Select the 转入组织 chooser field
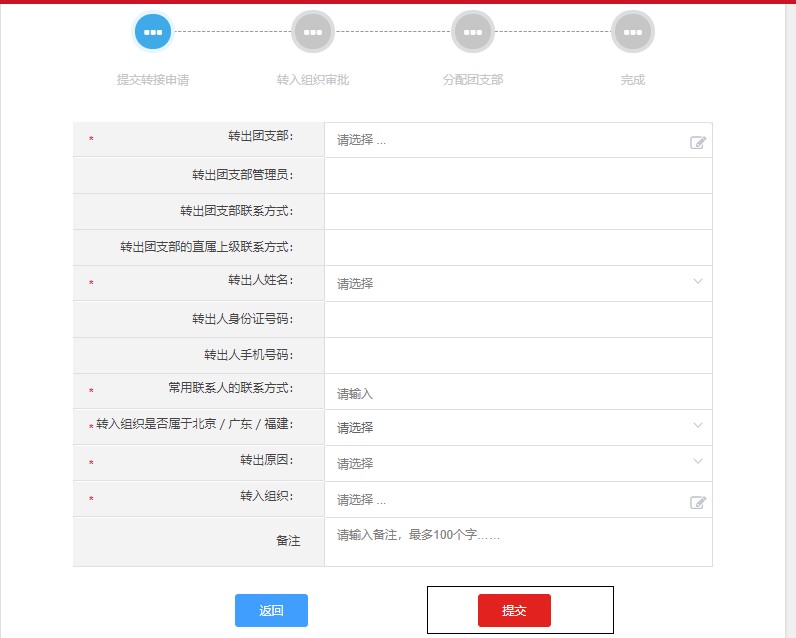This screenshot has height=638, width=796. 507,500
